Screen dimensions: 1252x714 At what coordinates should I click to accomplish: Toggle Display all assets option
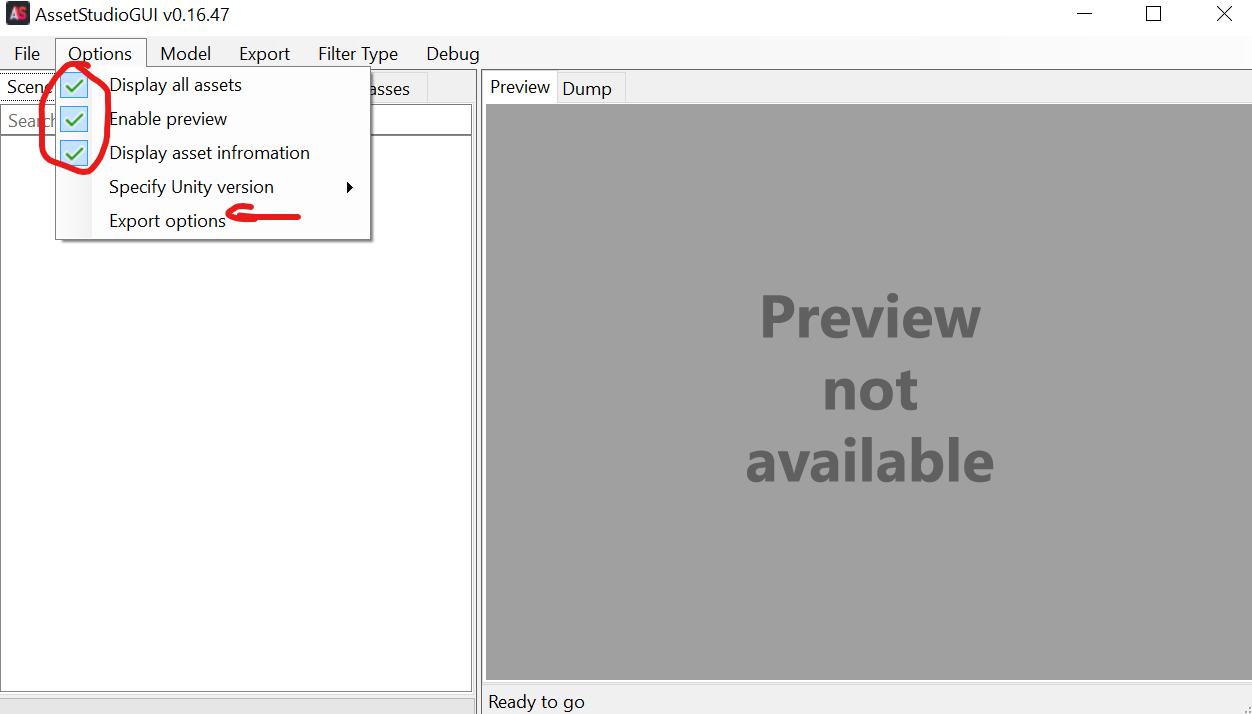coord(214,85)
